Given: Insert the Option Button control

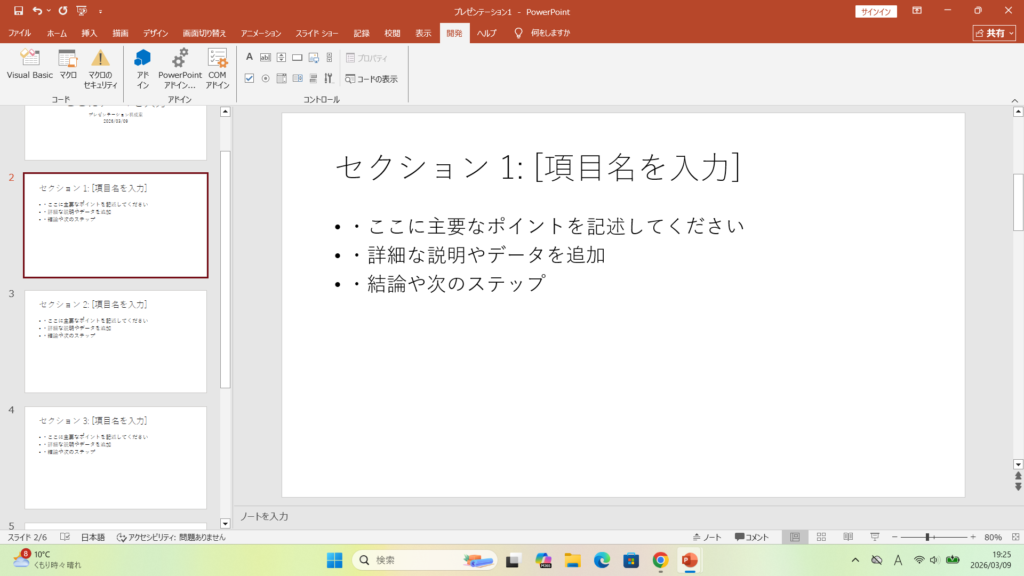Looking at the screenshot, I should (x=265, y=78).
